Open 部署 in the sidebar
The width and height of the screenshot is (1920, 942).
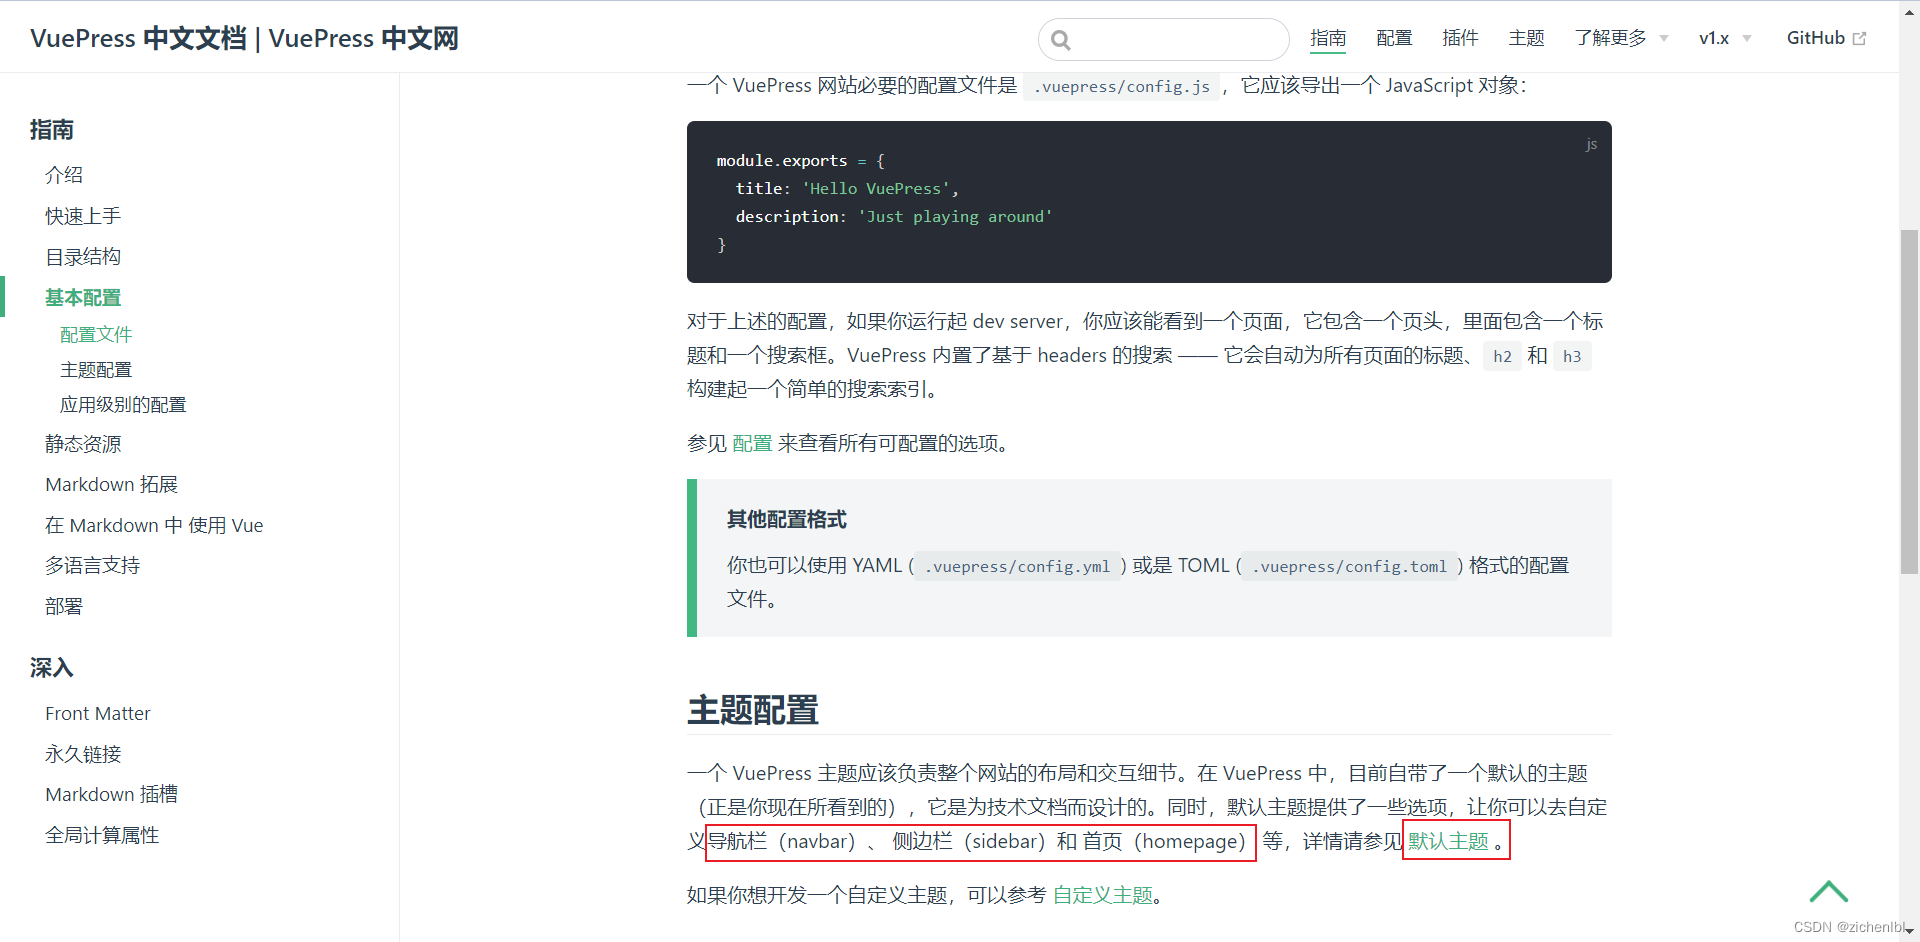64,607
